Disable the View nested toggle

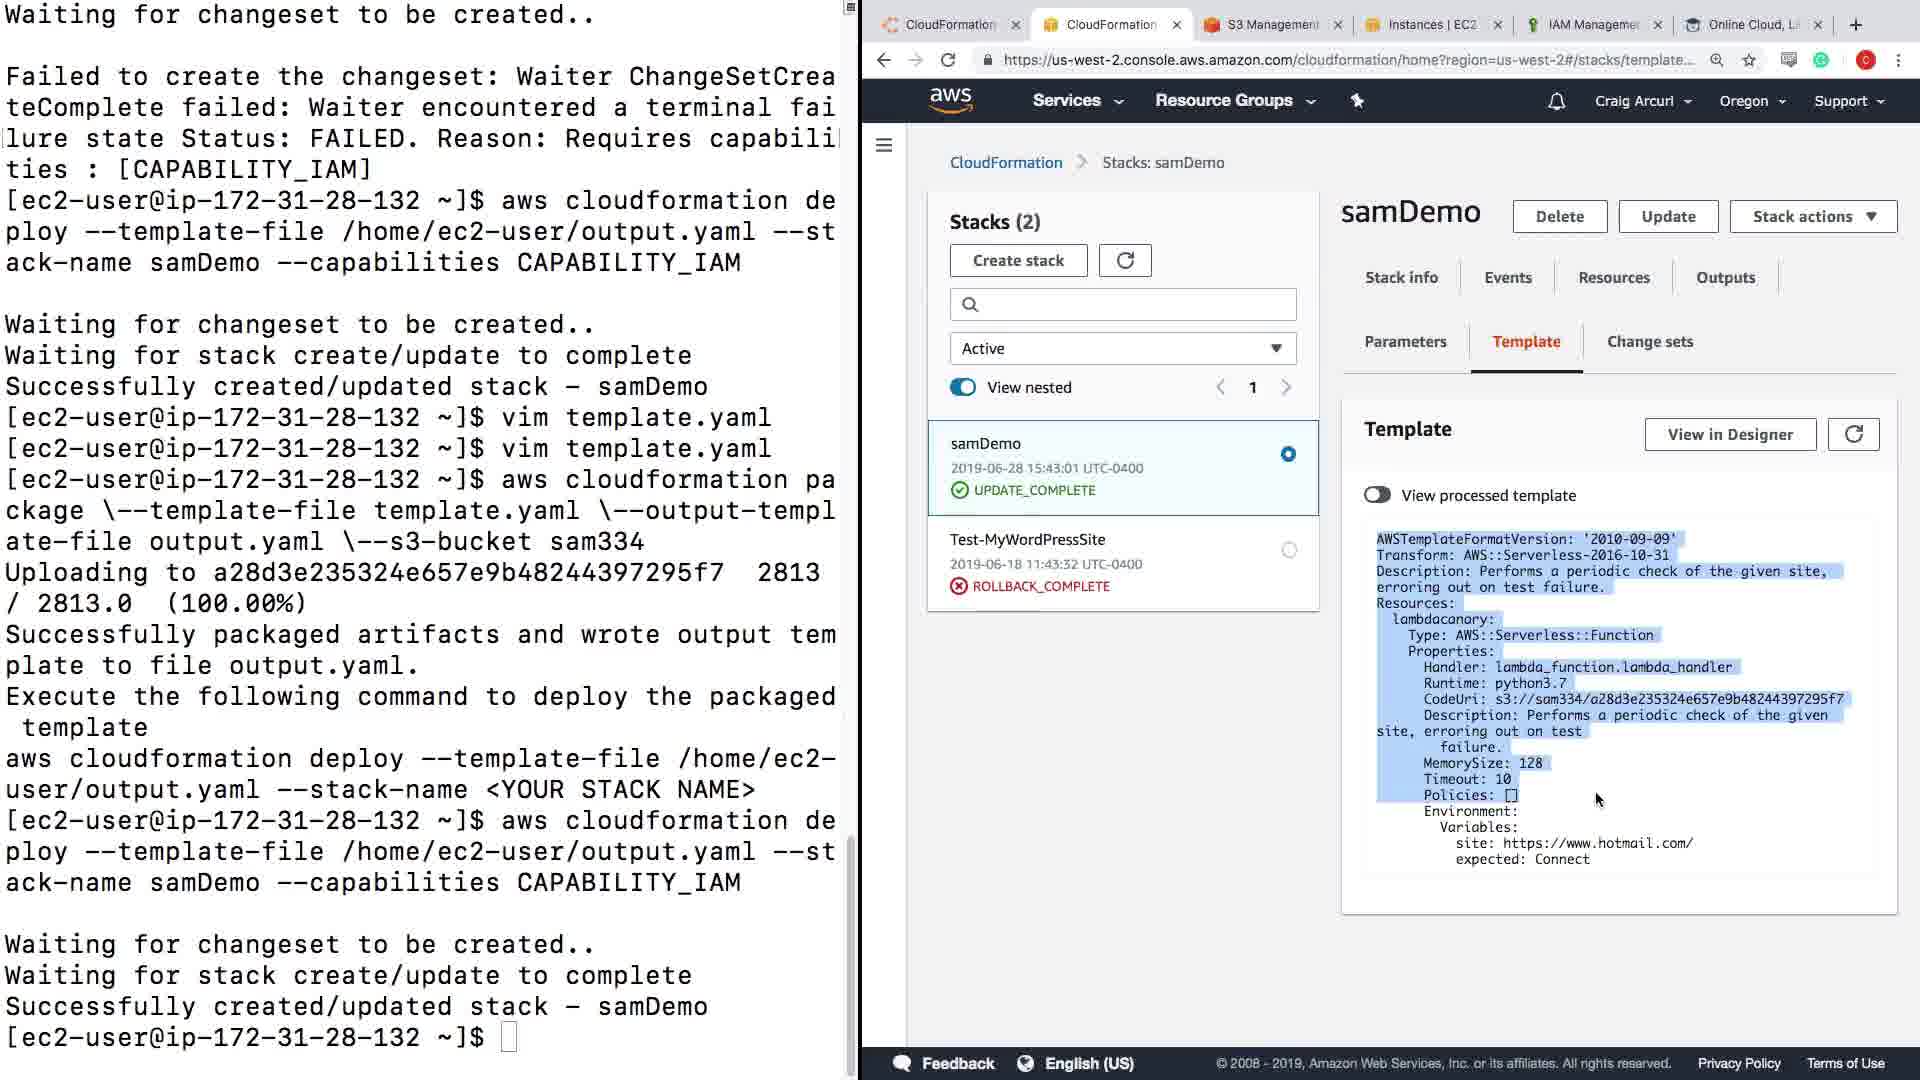[x=962, y=387]
